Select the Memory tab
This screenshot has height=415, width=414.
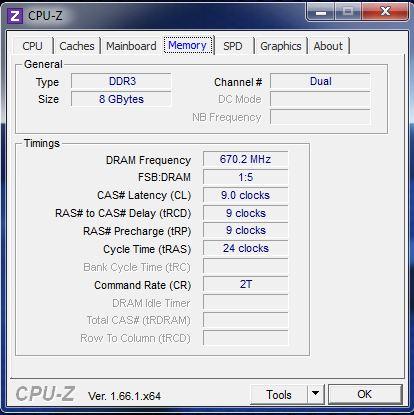(188, 45)
